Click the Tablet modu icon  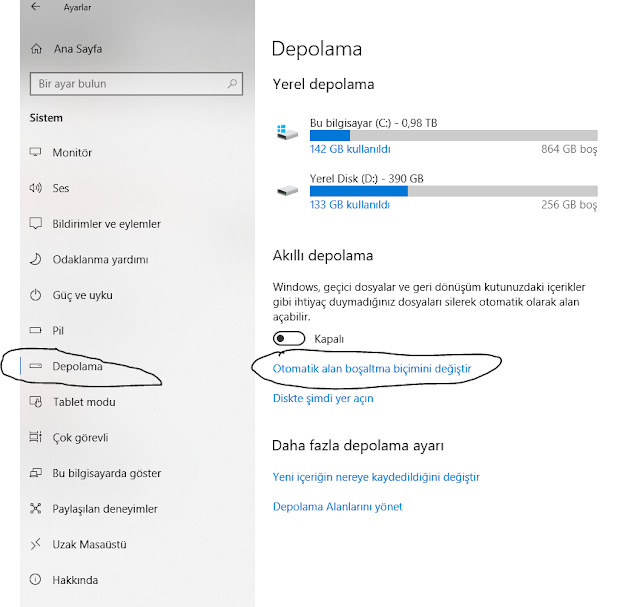click(x=36, y=402)
